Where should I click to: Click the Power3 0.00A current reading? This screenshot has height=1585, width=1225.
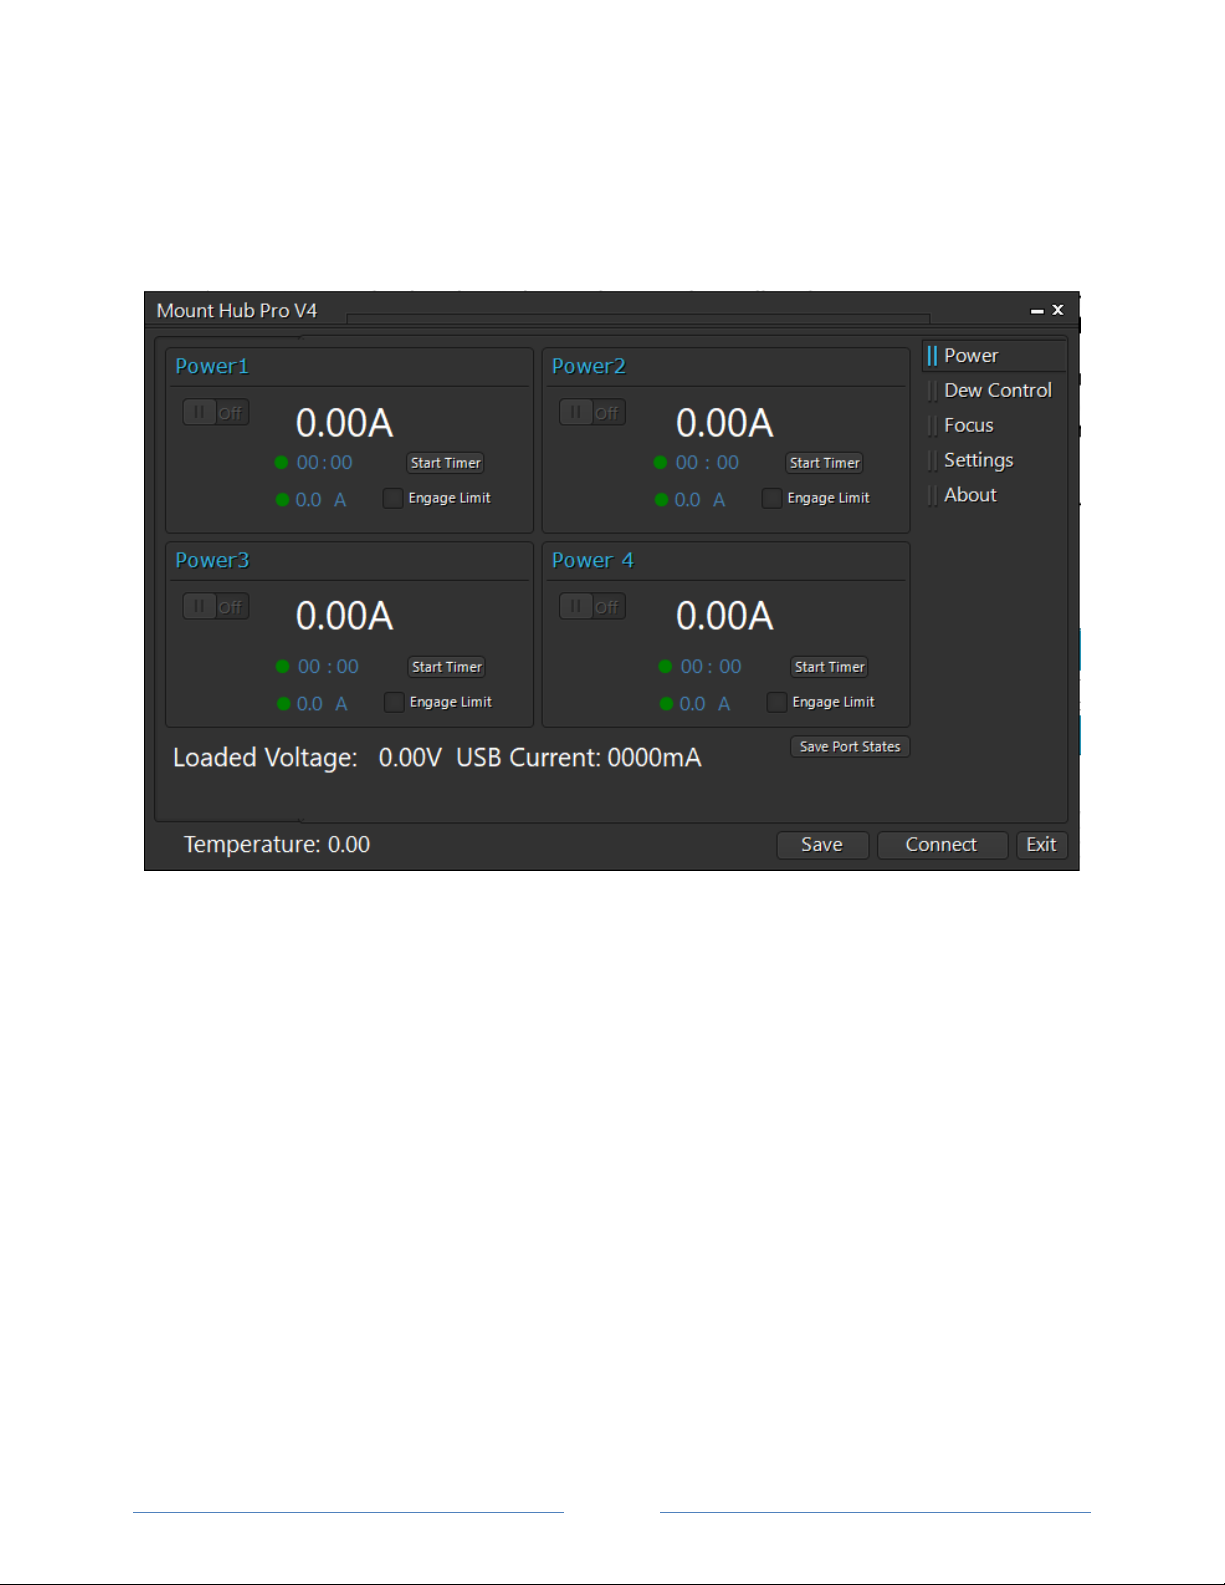click(x=345, y=617)
